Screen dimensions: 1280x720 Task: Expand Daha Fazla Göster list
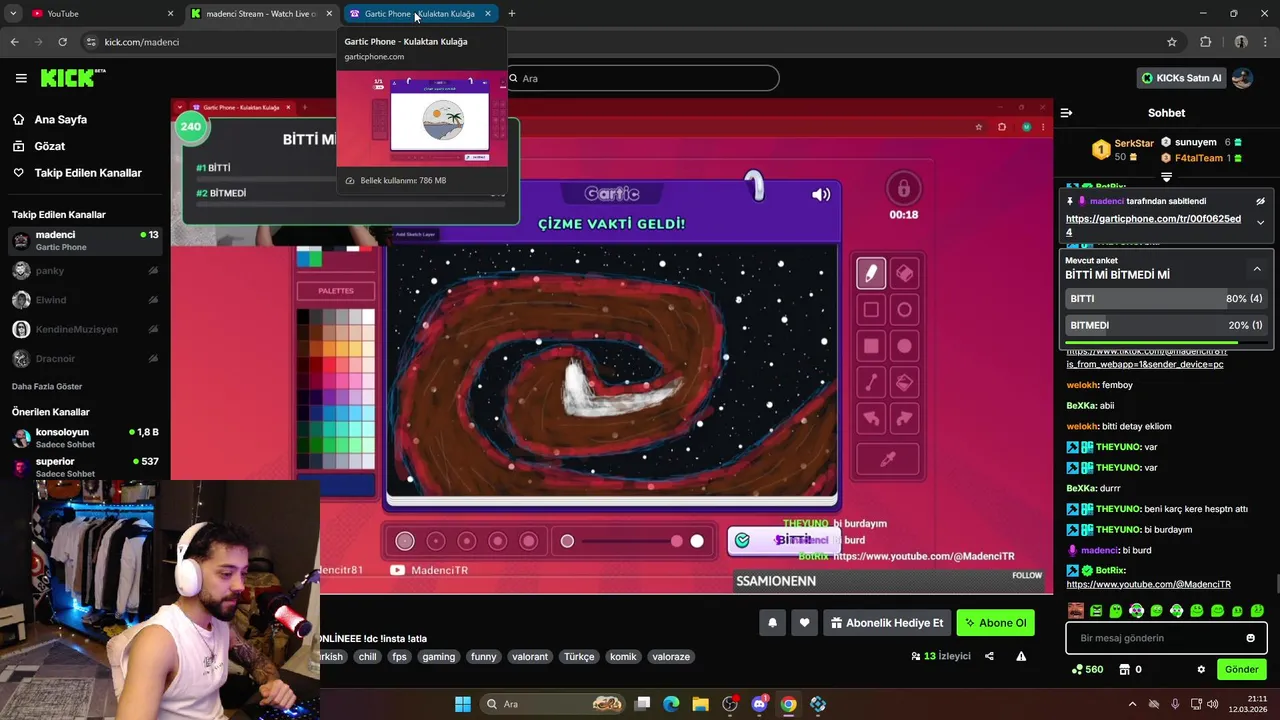pyautogui.click(x=47, y=386)
